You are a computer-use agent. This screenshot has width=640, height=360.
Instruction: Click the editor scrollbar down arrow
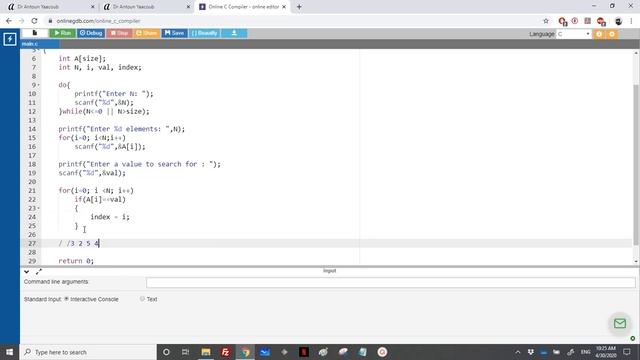click(636, 261)
